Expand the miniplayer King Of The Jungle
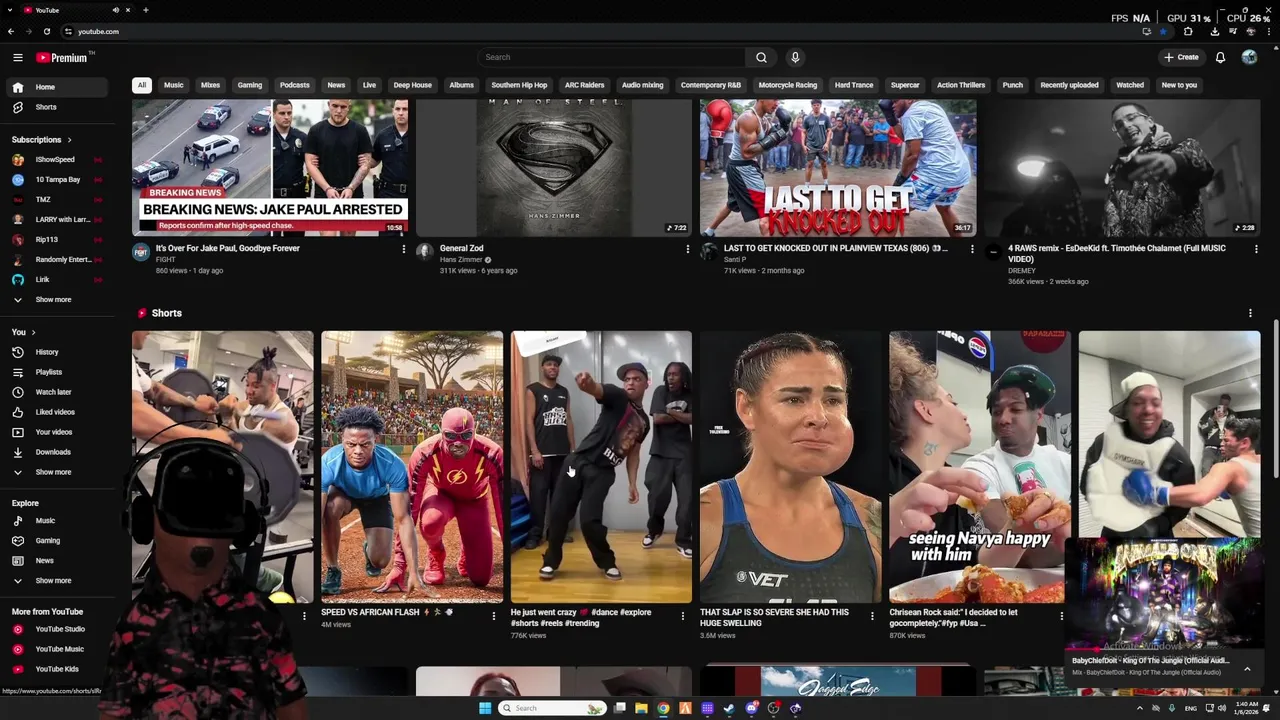Viewport: 1280px width, 720px height. coord(1247,669)
